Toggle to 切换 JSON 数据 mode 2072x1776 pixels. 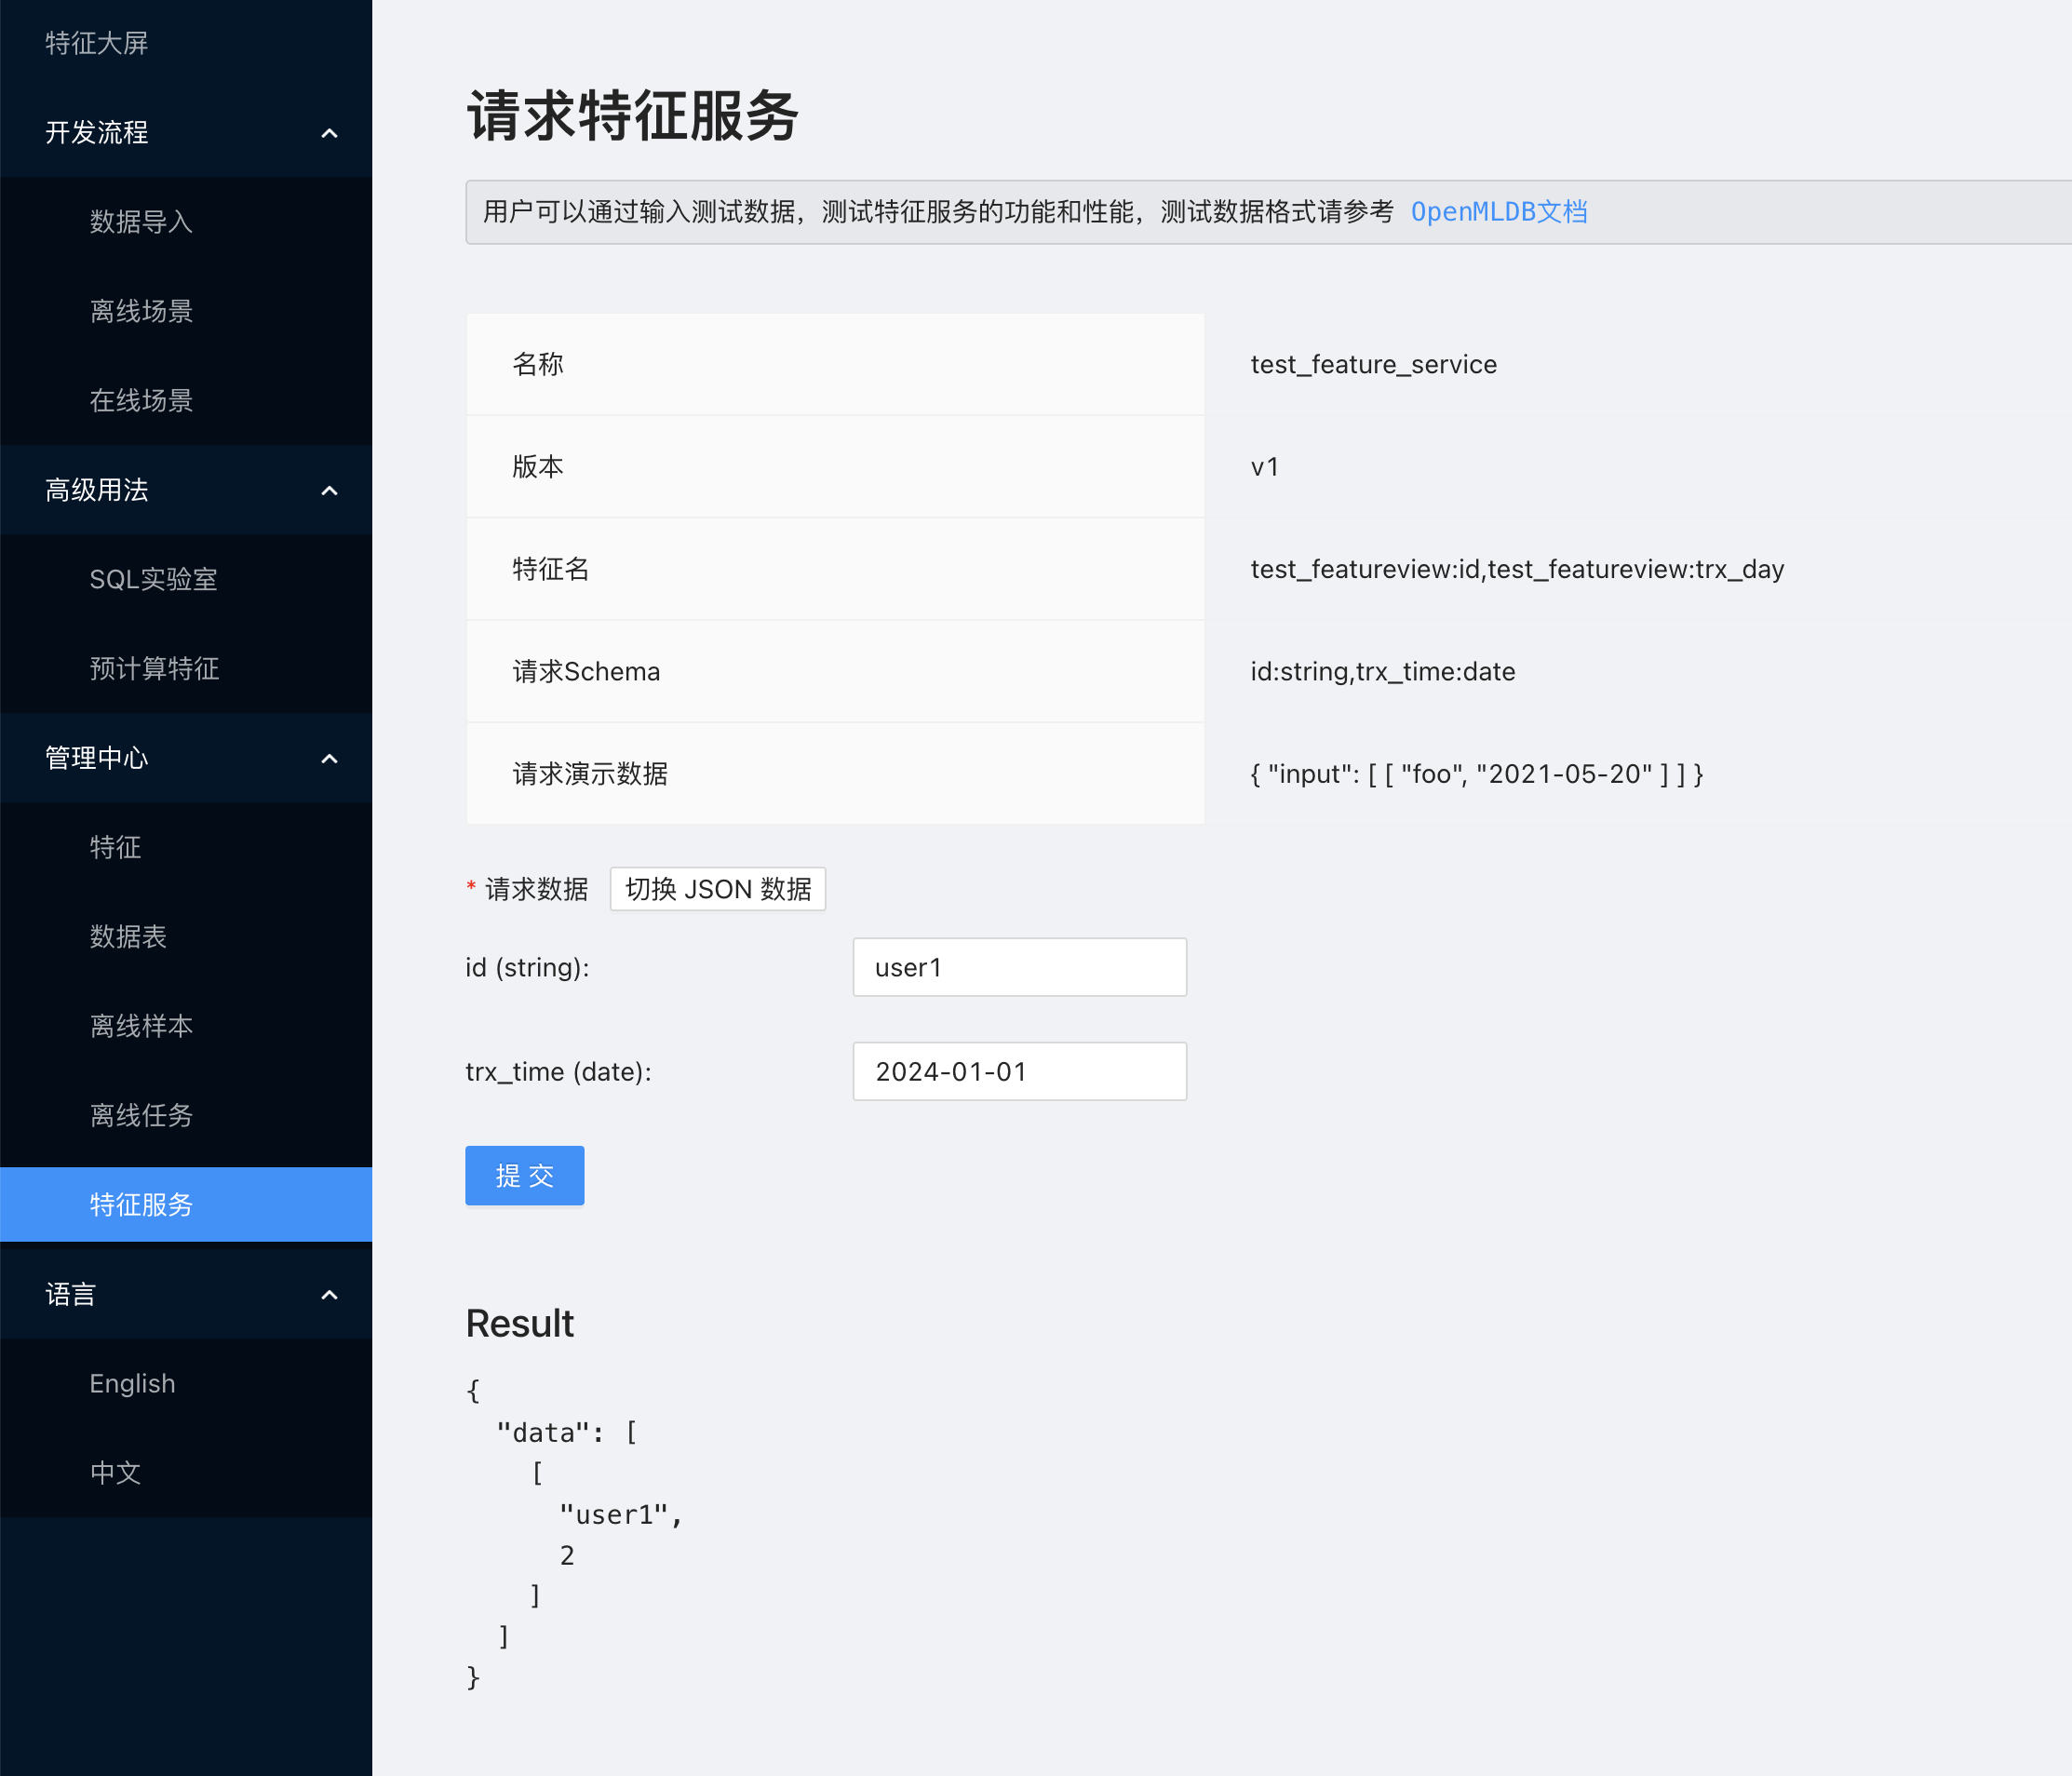pos(717,888)
